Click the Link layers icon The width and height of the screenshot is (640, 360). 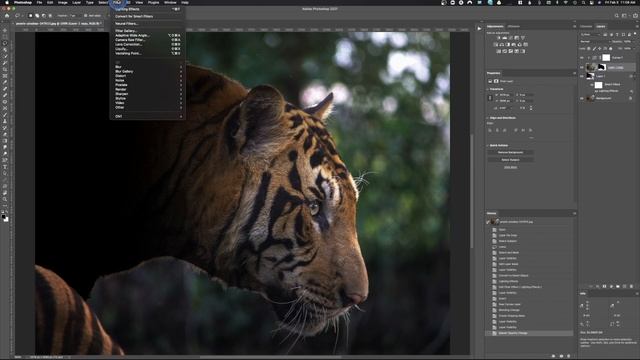(591, 287)
